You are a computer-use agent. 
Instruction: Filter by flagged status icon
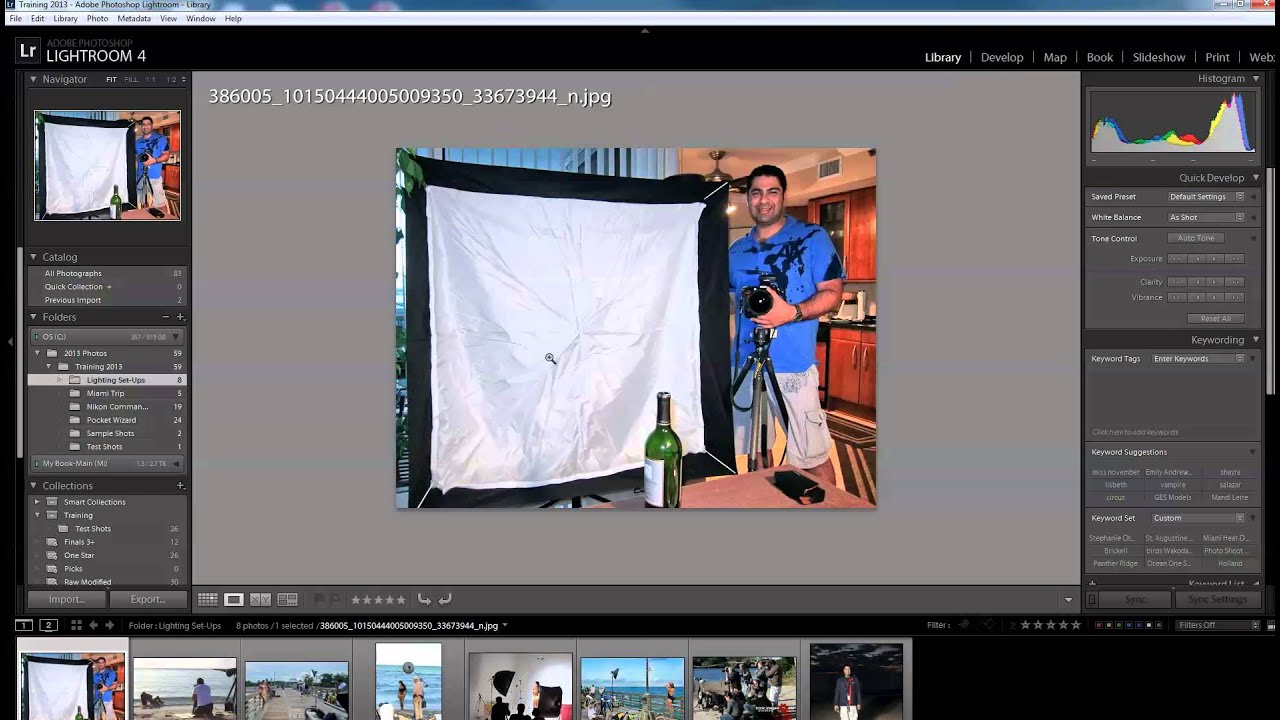(x=964, y=625)
